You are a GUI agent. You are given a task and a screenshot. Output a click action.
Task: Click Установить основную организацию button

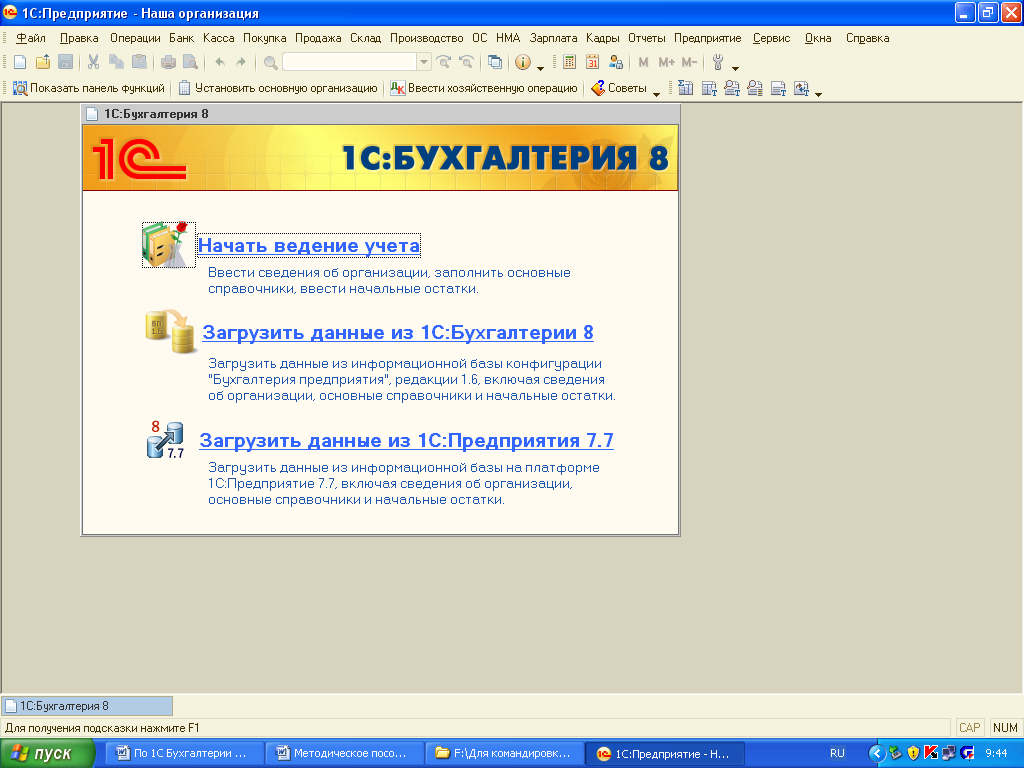click(278, 88)
